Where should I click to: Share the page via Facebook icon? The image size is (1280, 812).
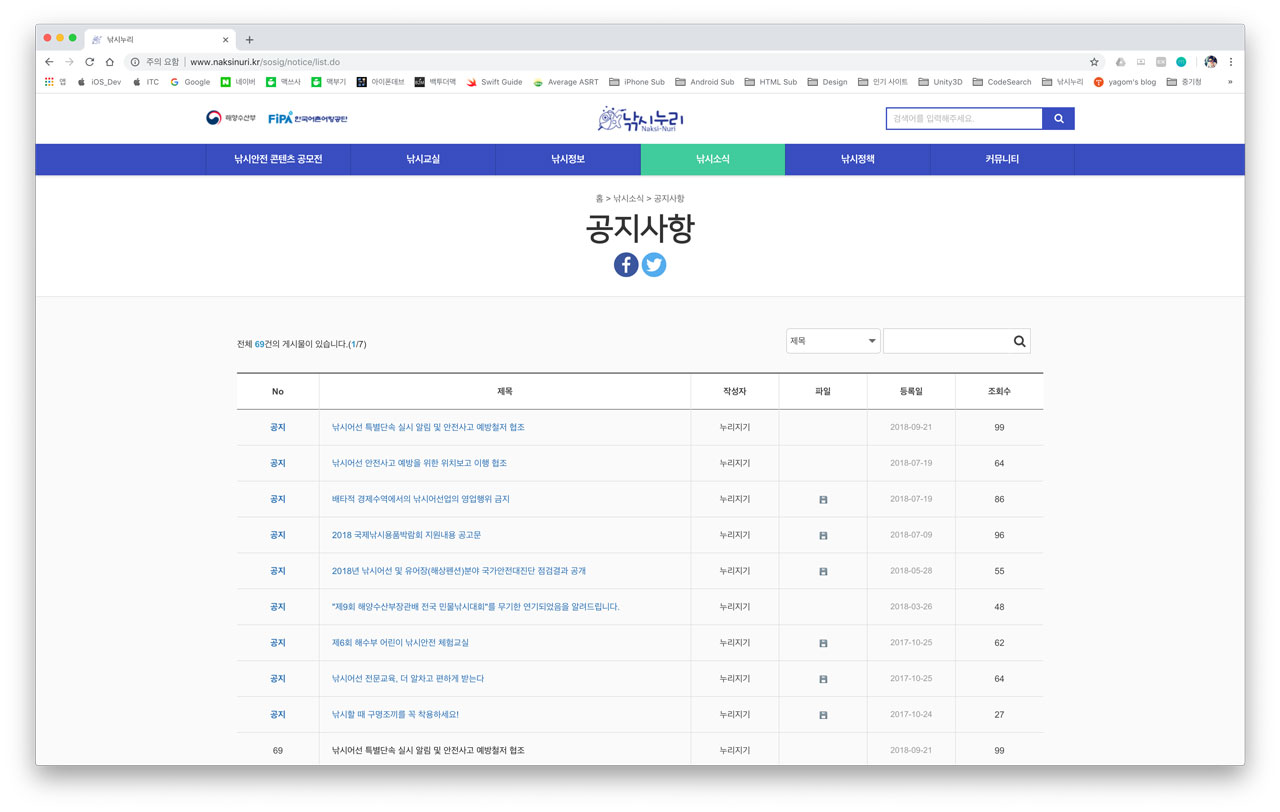click(626, 265)
